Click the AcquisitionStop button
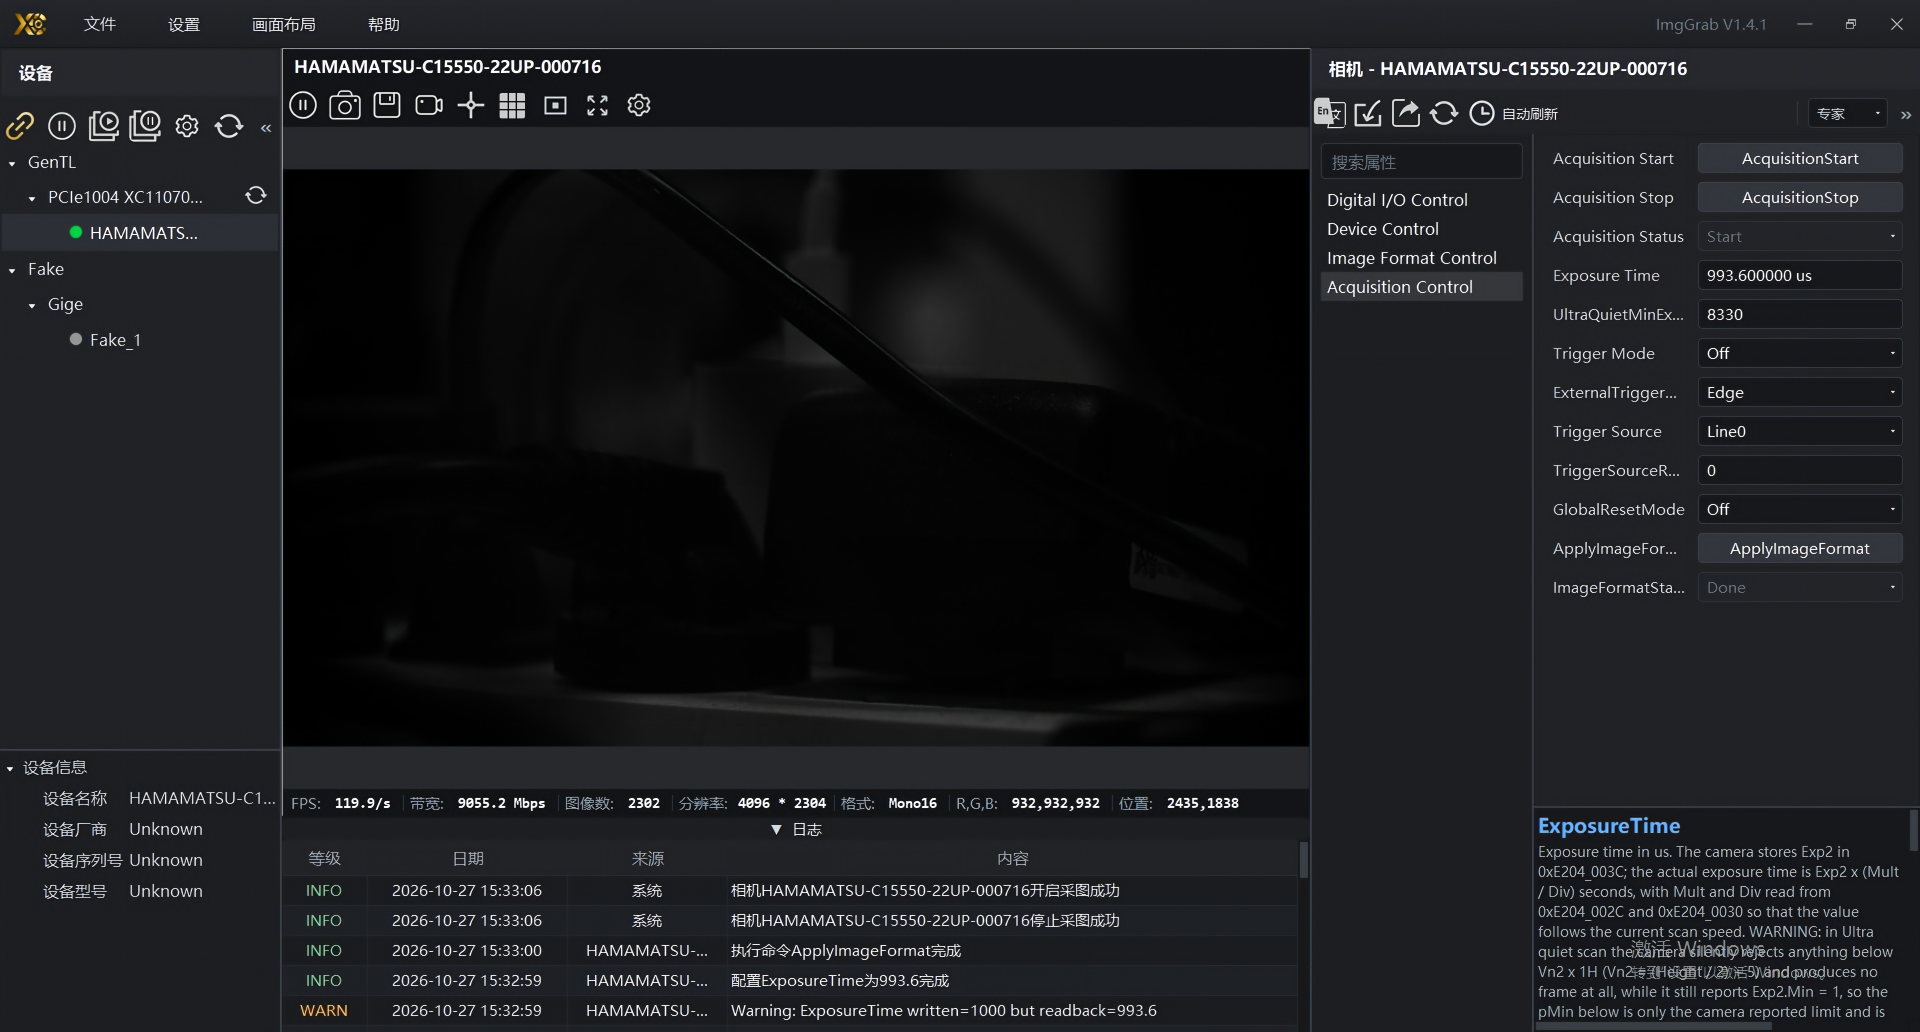This screenshot has width=1920, height=1032. tap(1800, 197)
